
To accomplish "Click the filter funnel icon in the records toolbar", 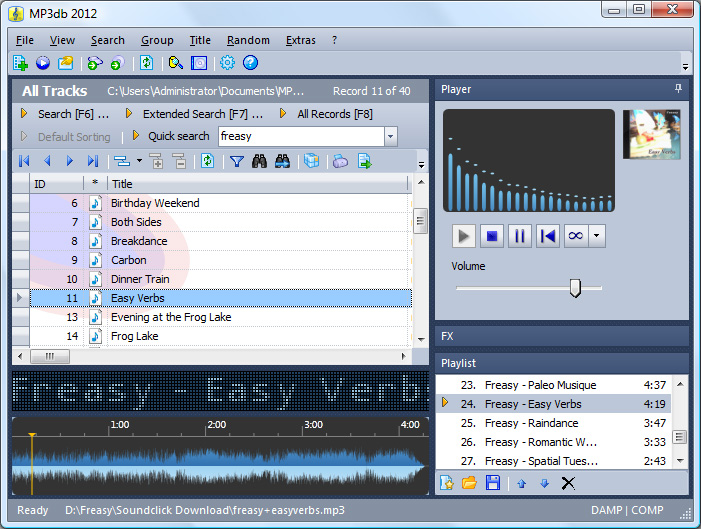I will pos(237,161).
